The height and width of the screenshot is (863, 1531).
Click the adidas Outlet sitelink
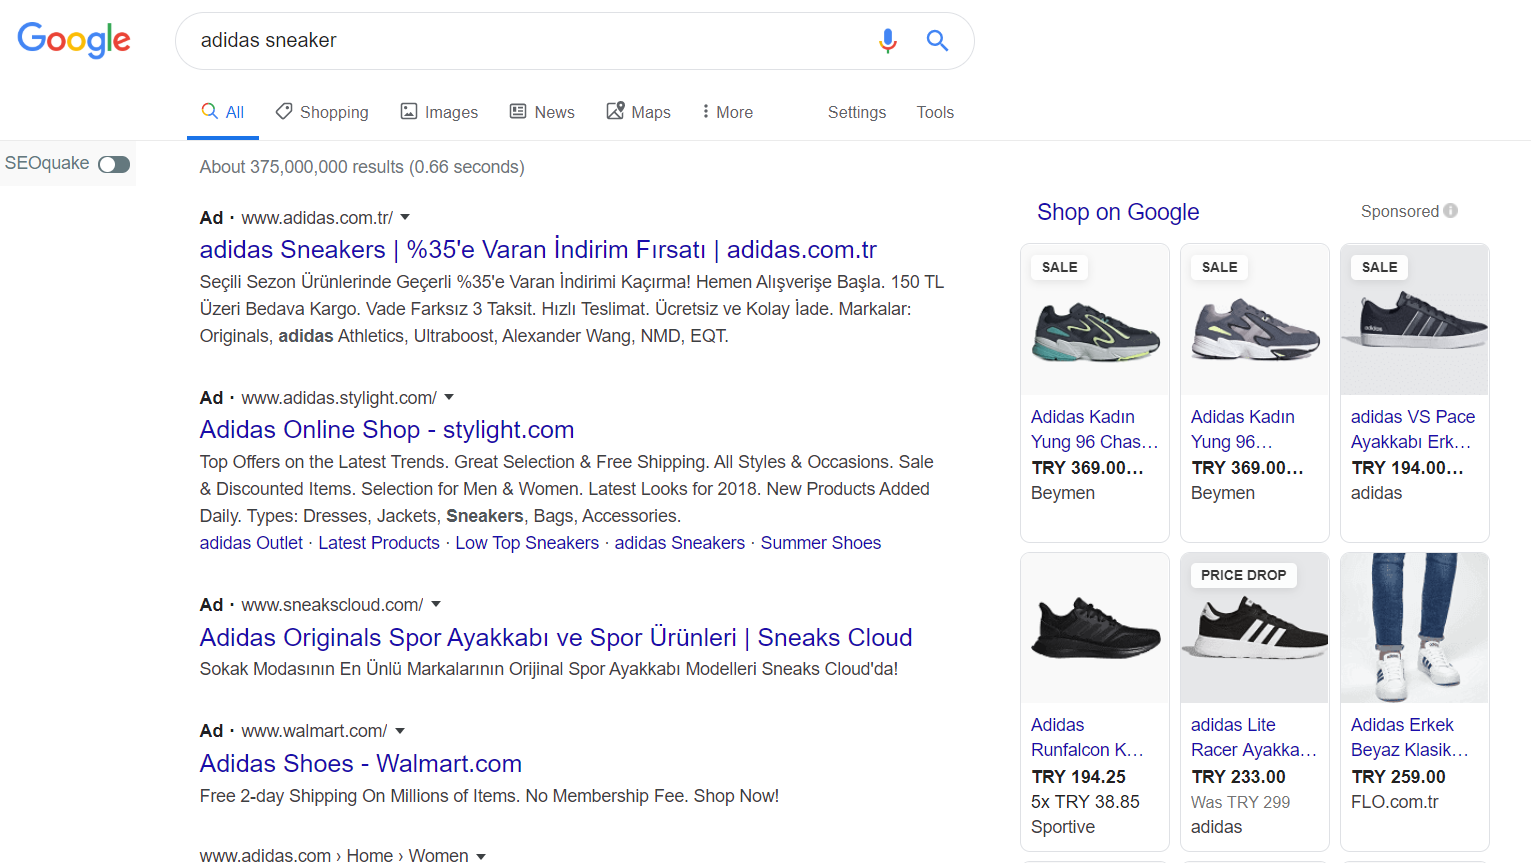click(251, 543)
